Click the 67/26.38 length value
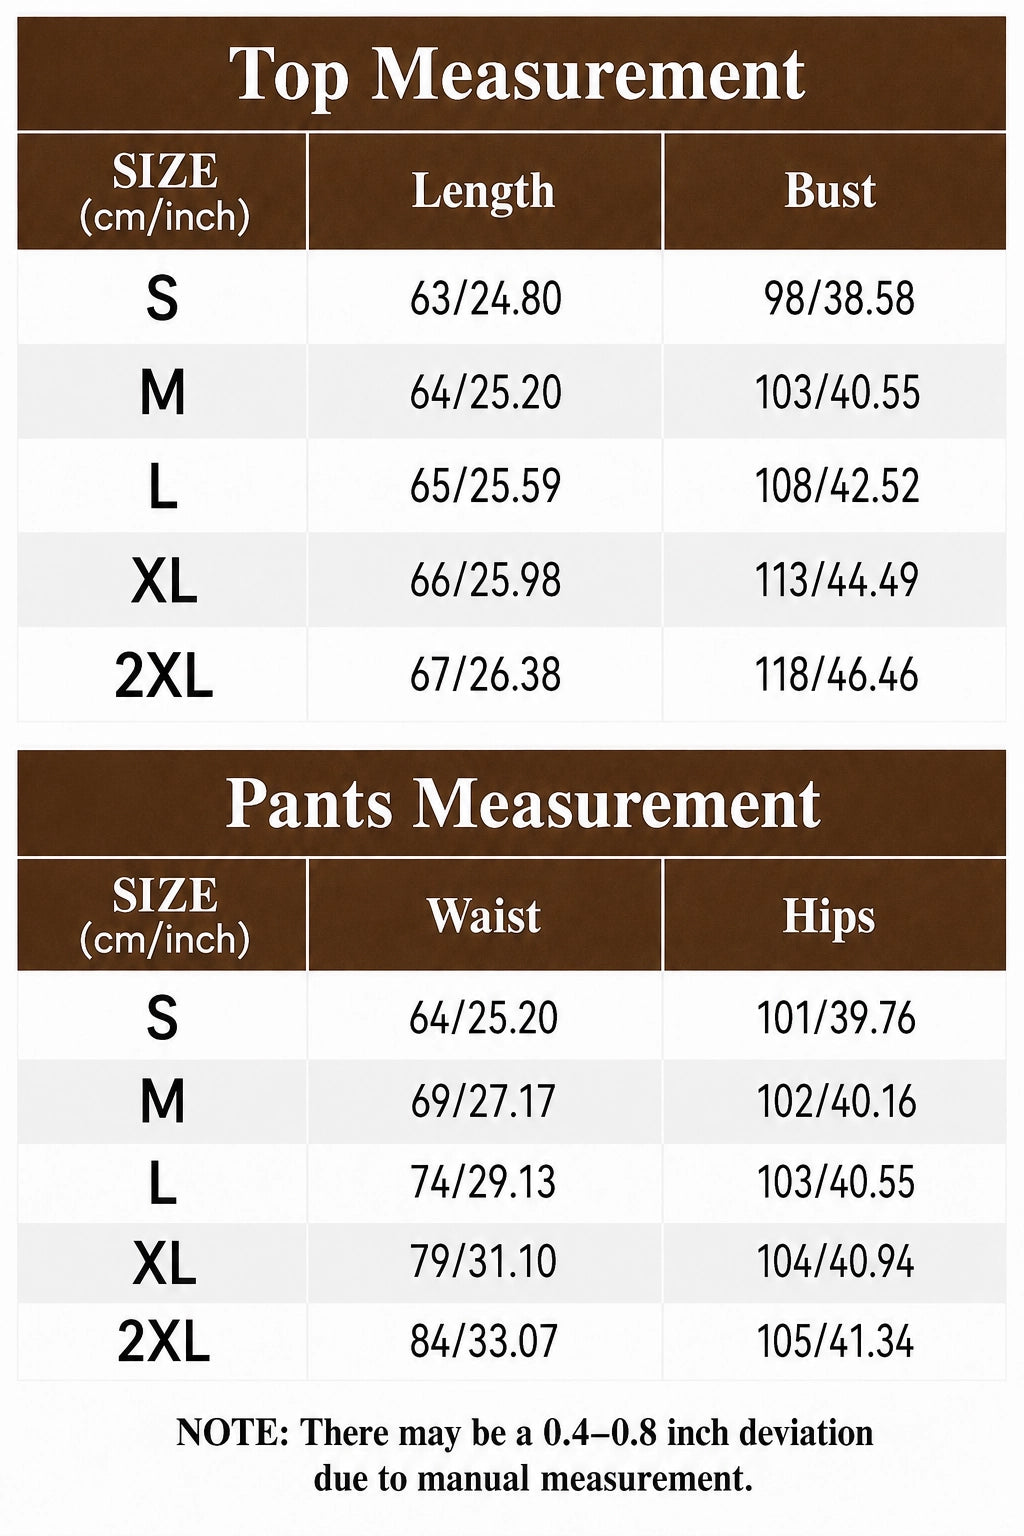The height and width of the screenshot is (1536, 1024). click(x=486, y=675)
